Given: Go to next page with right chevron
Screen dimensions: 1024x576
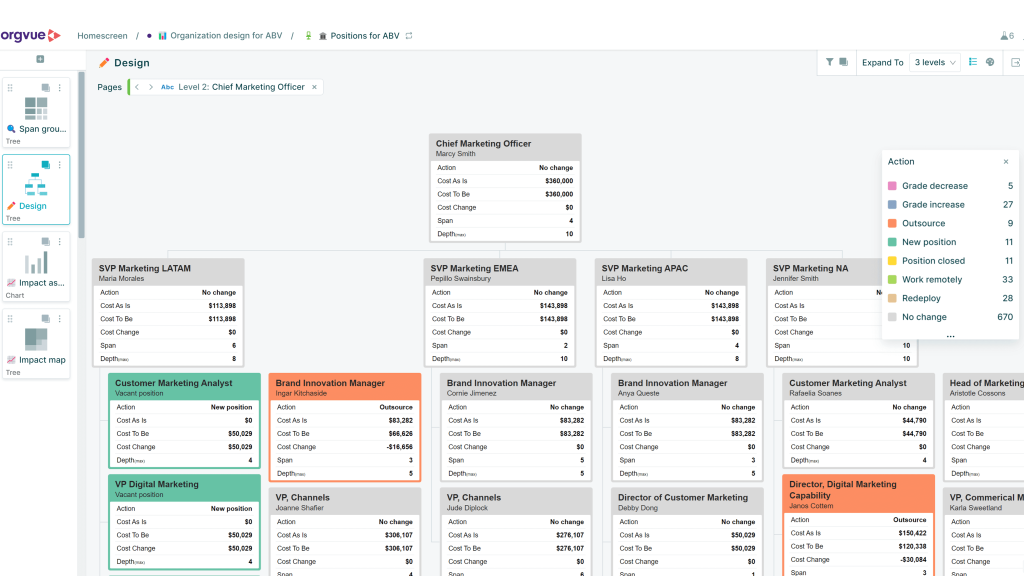Looking at the screenshot, I should (x=151, y=87).
